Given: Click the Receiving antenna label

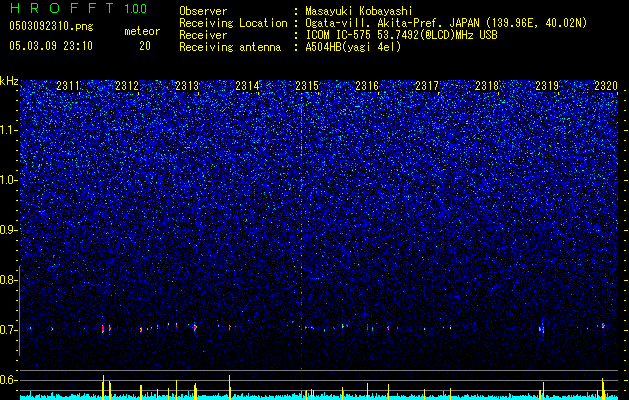Looking at the screenshot, I should [230, 47].
